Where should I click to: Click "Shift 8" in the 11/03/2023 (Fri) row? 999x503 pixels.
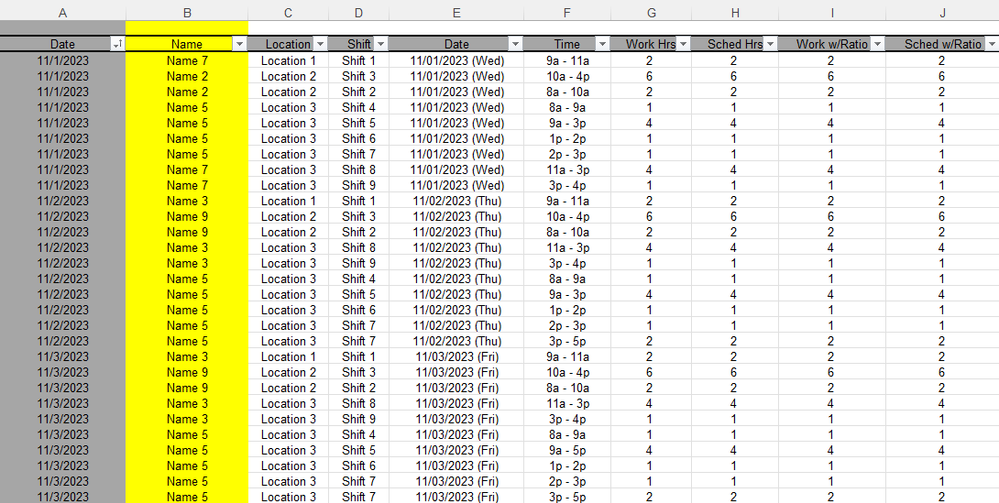pyautogui.click(x=359, y=404)
